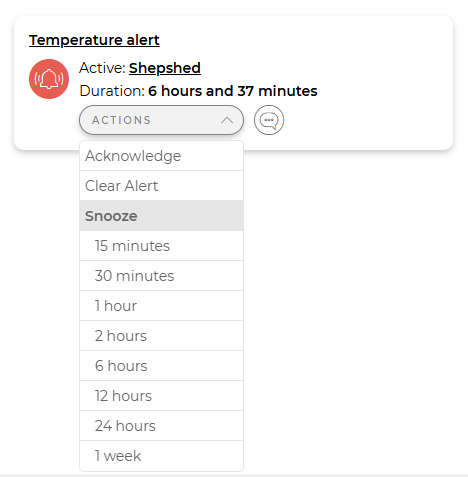Snooze alert for 30 minutes

161,276
